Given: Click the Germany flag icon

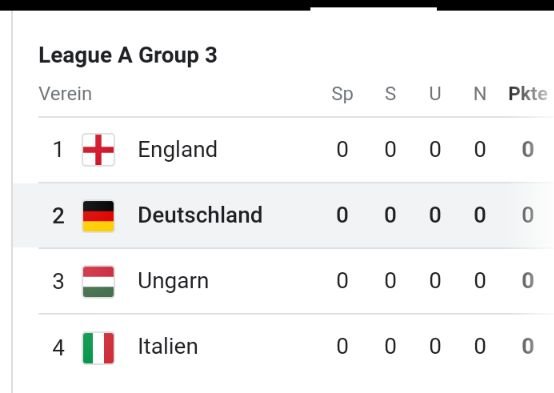Looking at the screenshot, I should 98,216.
